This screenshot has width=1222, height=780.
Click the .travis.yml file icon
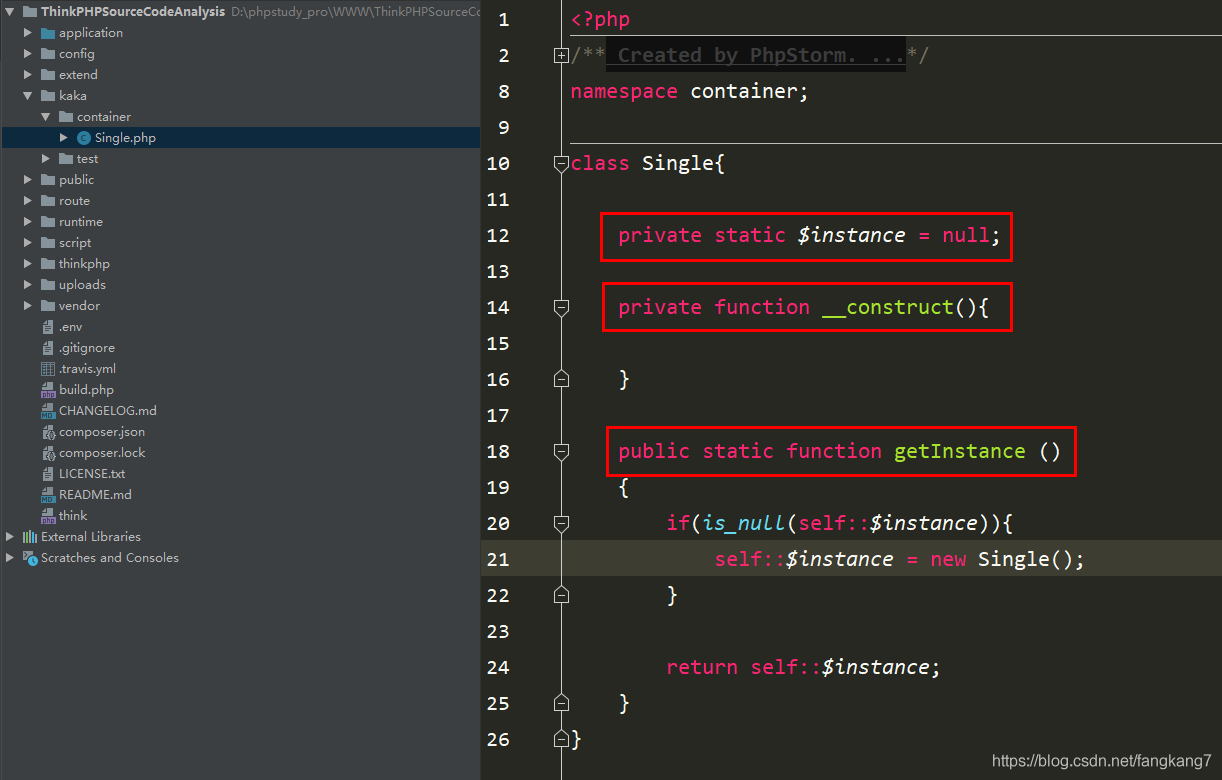click(x=48, y=369)
